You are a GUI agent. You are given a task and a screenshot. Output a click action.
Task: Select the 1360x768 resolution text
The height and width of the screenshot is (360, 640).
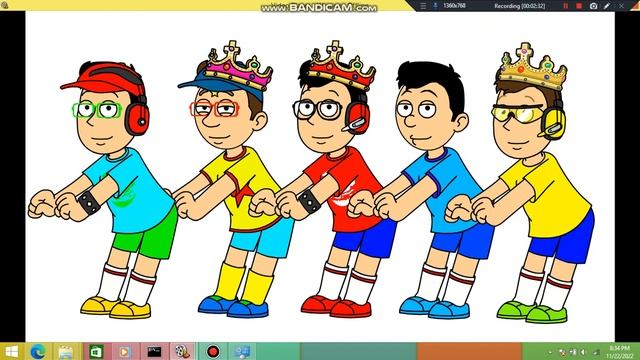454,6
